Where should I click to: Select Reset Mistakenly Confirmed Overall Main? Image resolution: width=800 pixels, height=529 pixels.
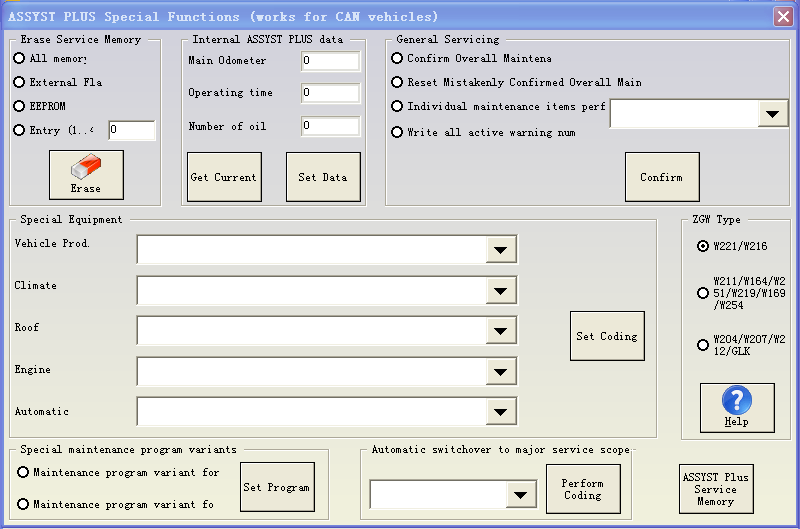397,82
